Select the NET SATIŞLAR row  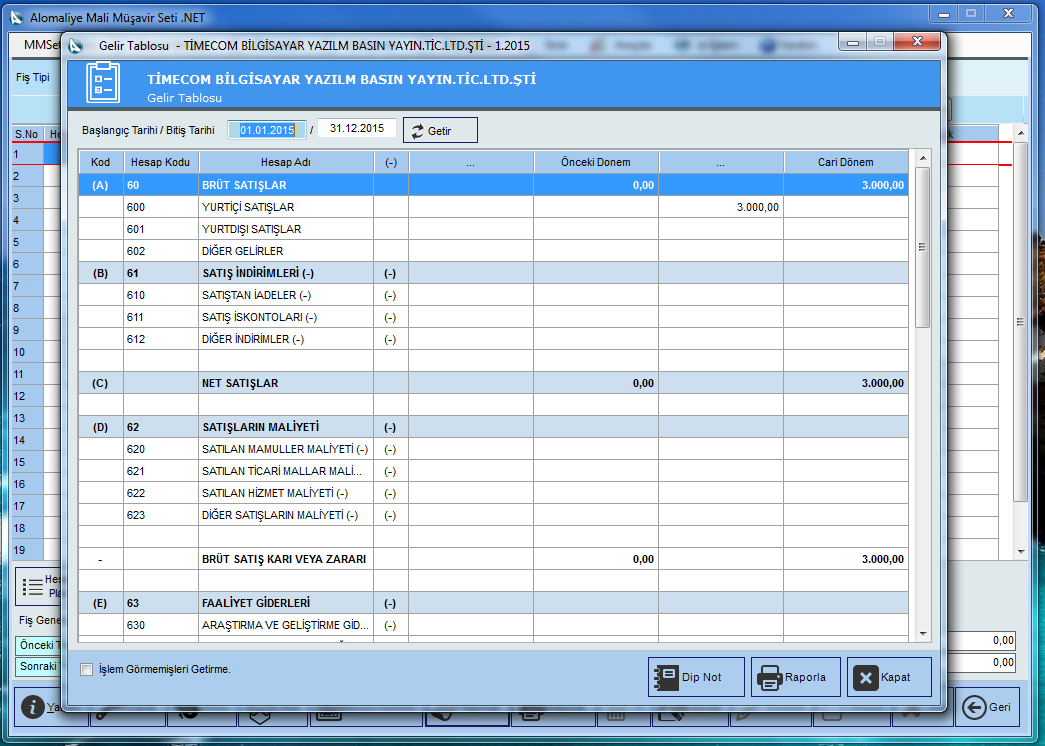pos(493,383)
